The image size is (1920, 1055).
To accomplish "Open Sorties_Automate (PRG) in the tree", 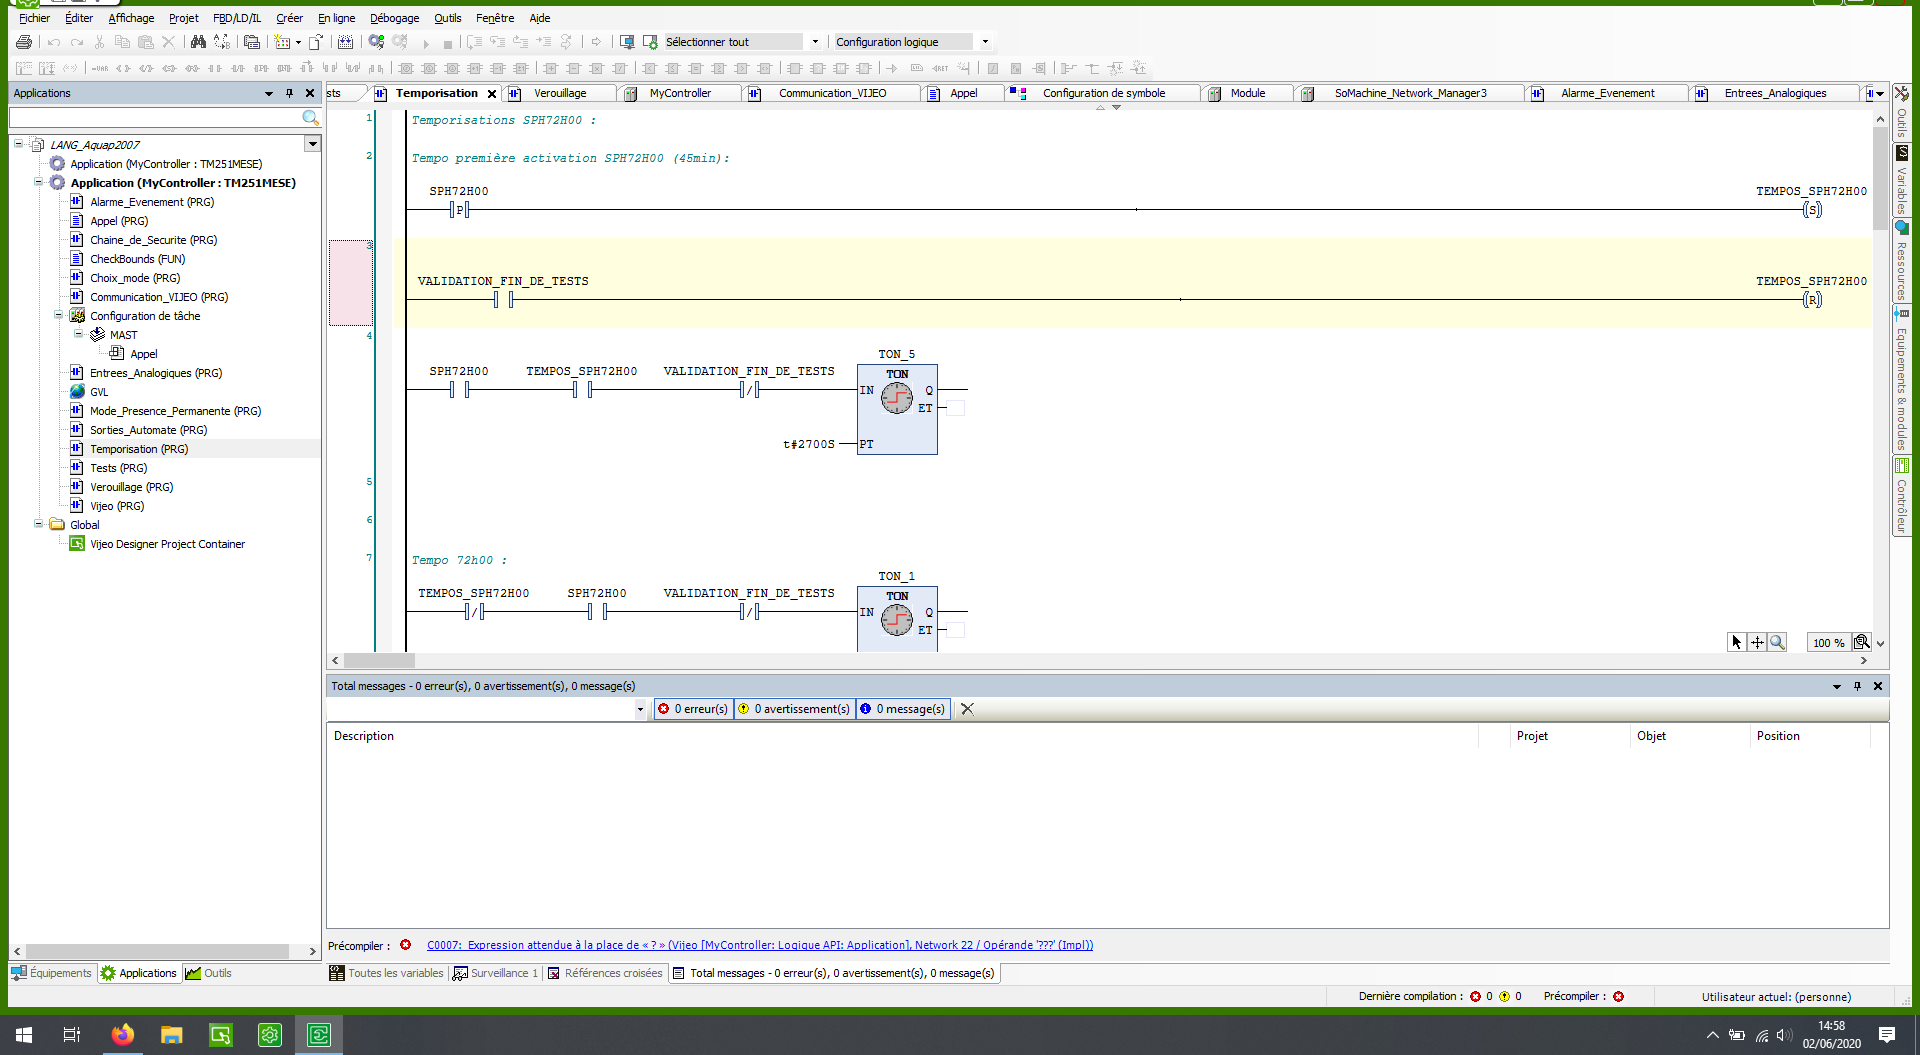I will point(148,430).
